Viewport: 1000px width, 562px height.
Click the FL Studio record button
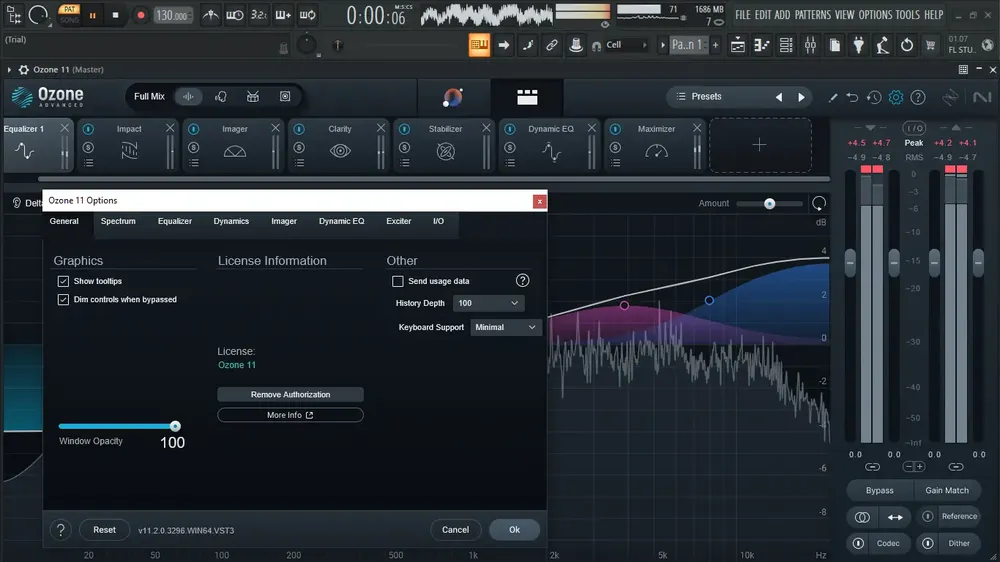point(141,15)
